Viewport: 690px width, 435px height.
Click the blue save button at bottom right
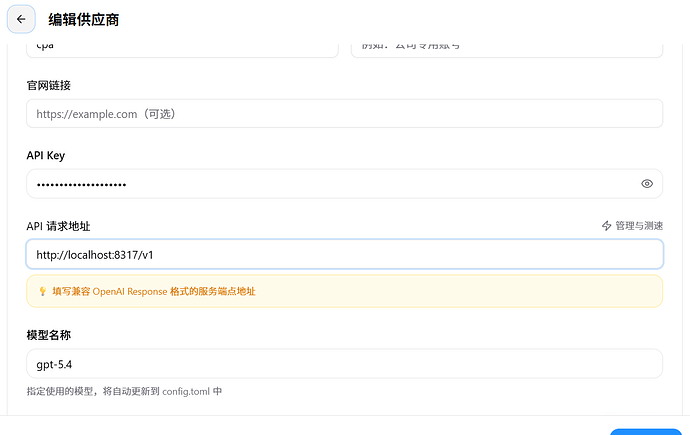coord(646,431)
